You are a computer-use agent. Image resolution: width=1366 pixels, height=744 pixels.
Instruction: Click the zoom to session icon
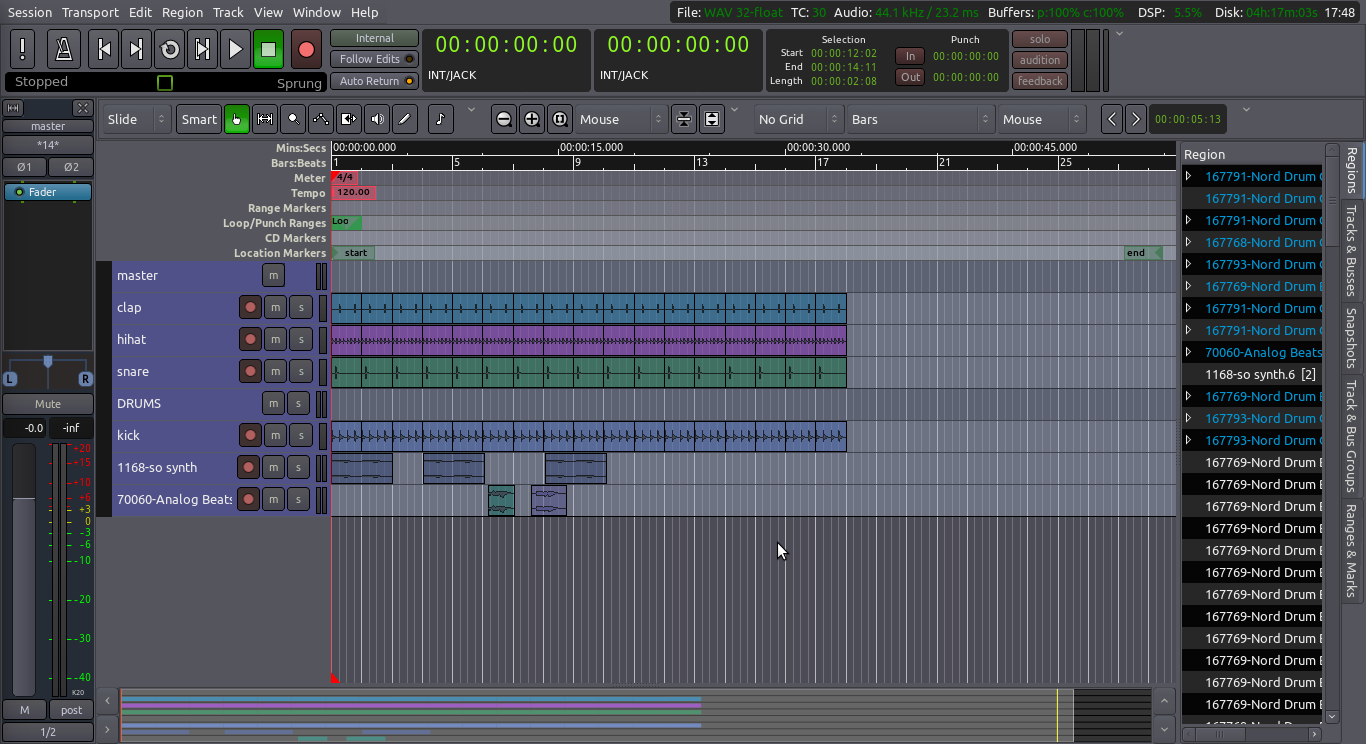(560, 119)
